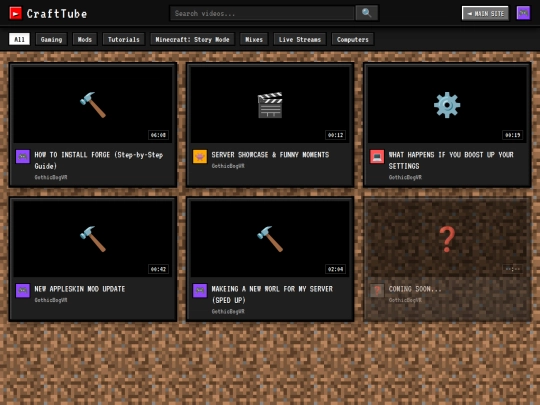The image size is (540, 405).
Task: Open Makeing a New Worl video title
Action: (x=272, y=294)
